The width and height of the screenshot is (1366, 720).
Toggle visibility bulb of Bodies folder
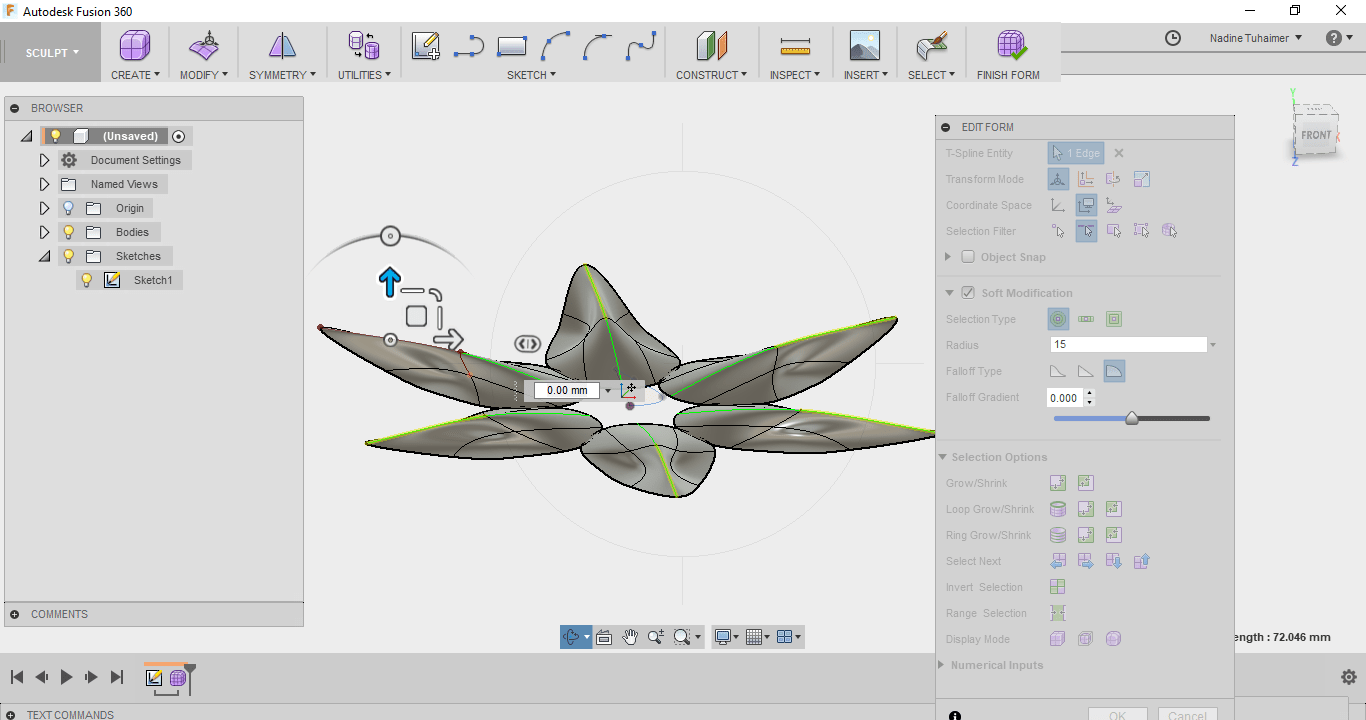coord(69,232)
